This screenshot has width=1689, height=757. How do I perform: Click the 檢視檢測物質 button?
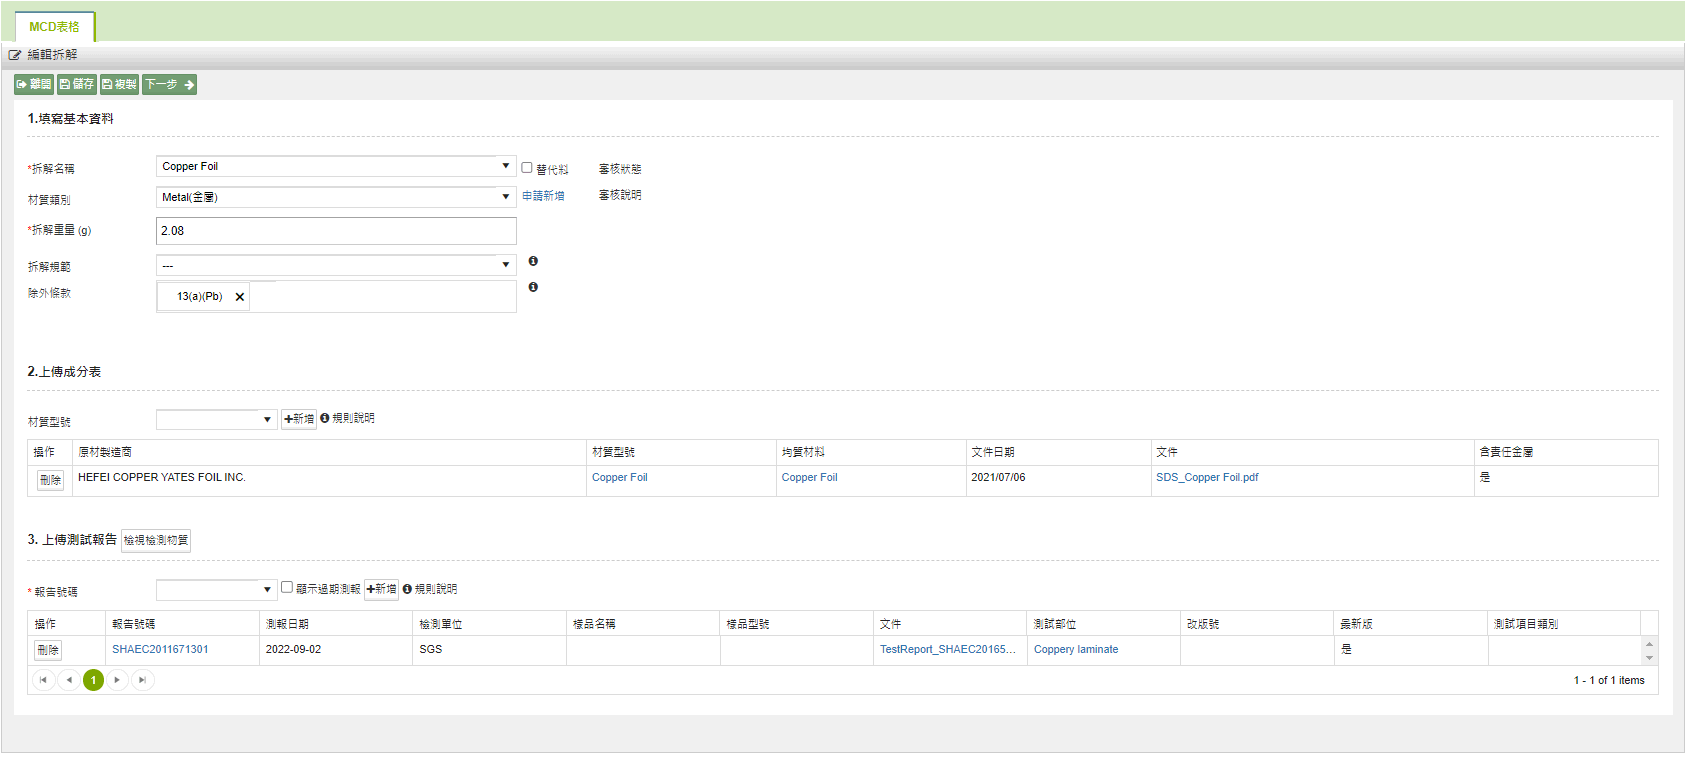click(x=156, y=540)
